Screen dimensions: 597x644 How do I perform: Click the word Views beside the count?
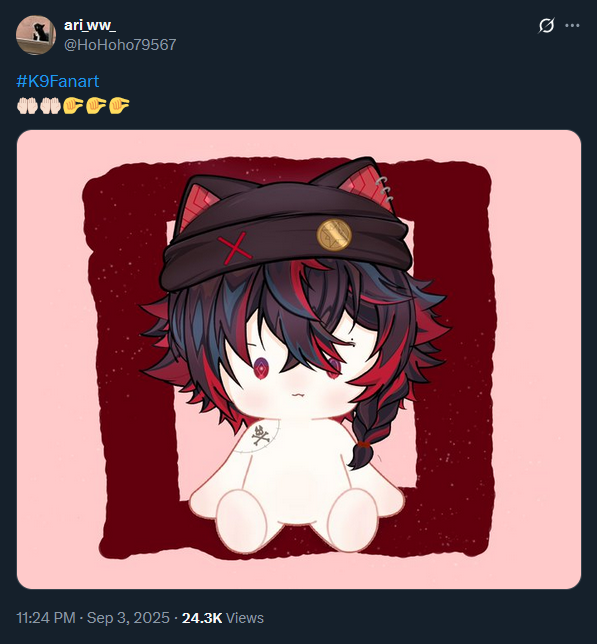[x=245, y=618]
